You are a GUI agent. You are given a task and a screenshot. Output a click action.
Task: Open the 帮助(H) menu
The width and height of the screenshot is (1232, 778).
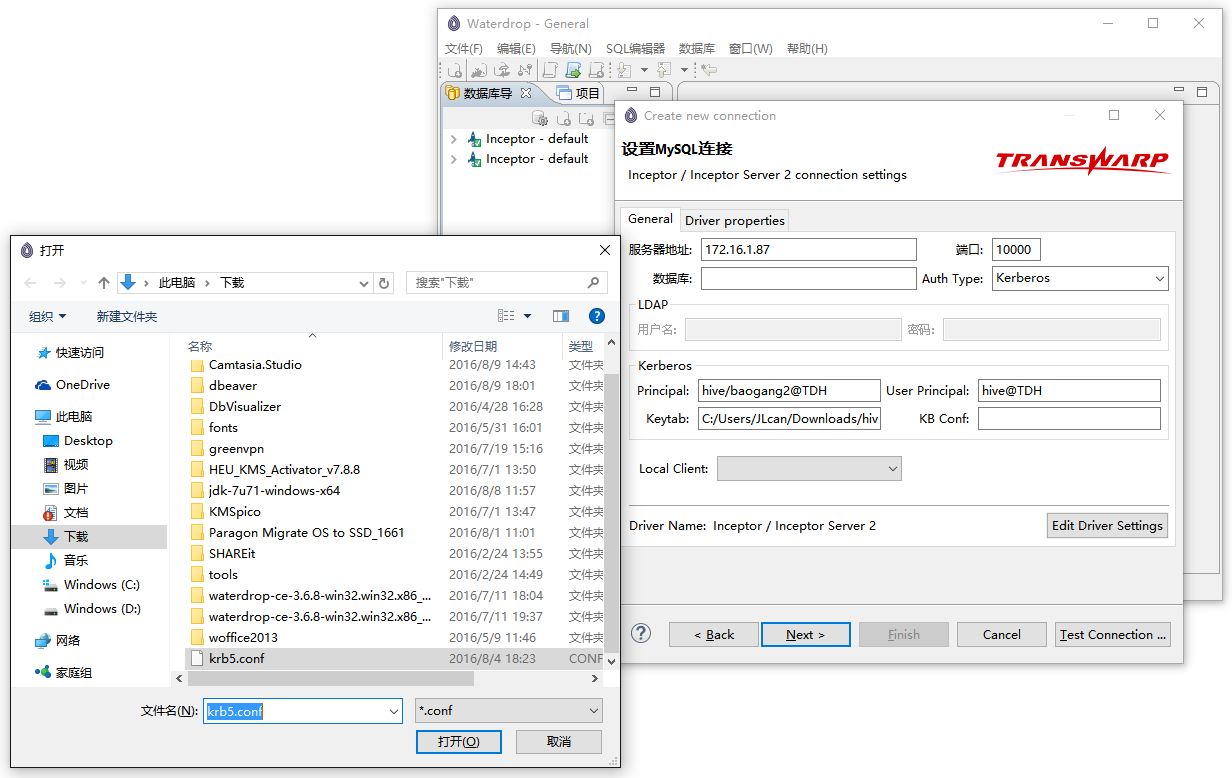pos(807,48)
